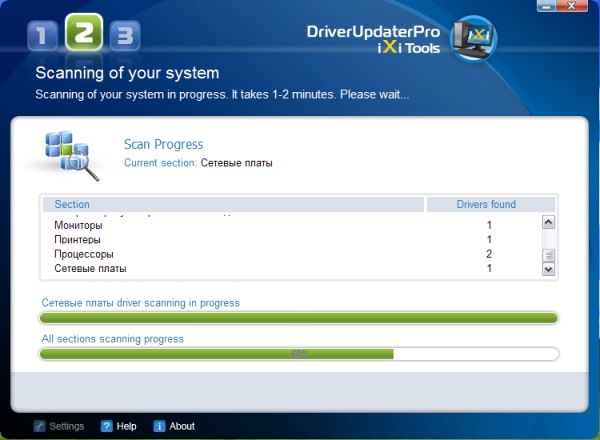Screen dimensions: 600x440
Task: Click the Scan Progress magnifier icon
Action: [71, 155]
